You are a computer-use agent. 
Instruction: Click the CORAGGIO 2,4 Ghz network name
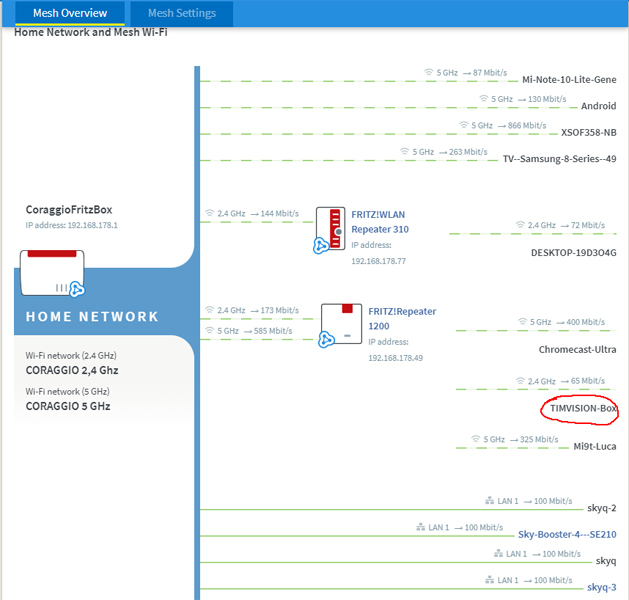coord(72,370)
